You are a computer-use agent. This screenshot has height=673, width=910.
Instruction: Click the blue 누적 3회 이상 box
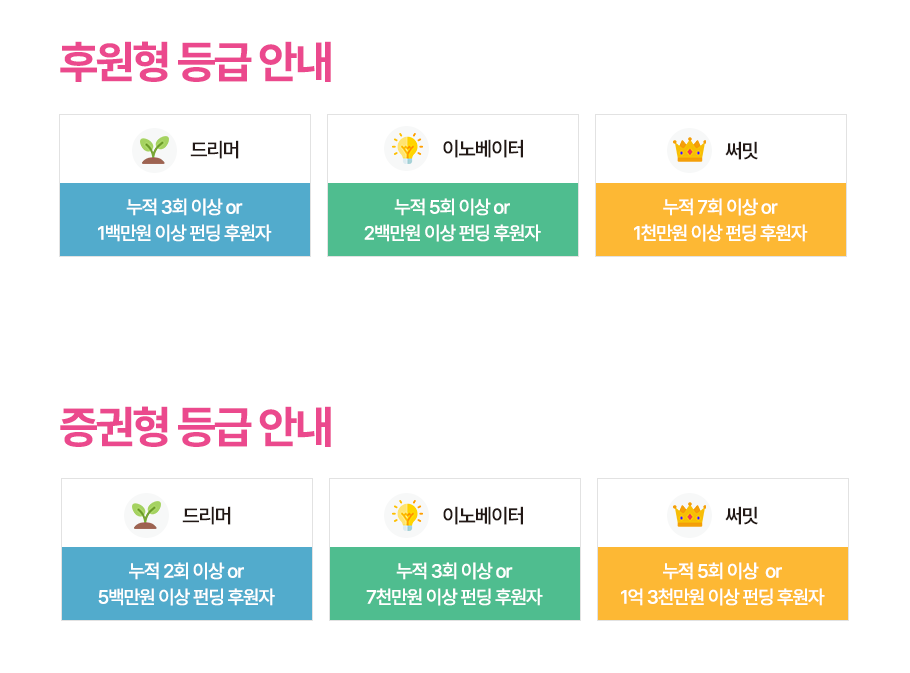click(185, 219)
